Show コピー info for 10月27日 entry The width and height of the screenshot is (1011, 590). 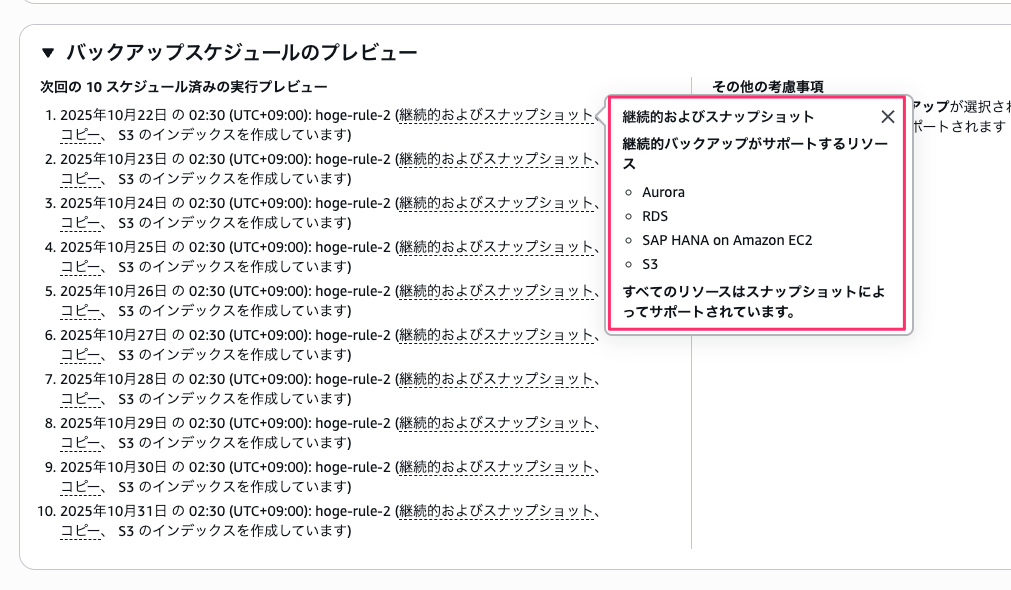[79, 355]
